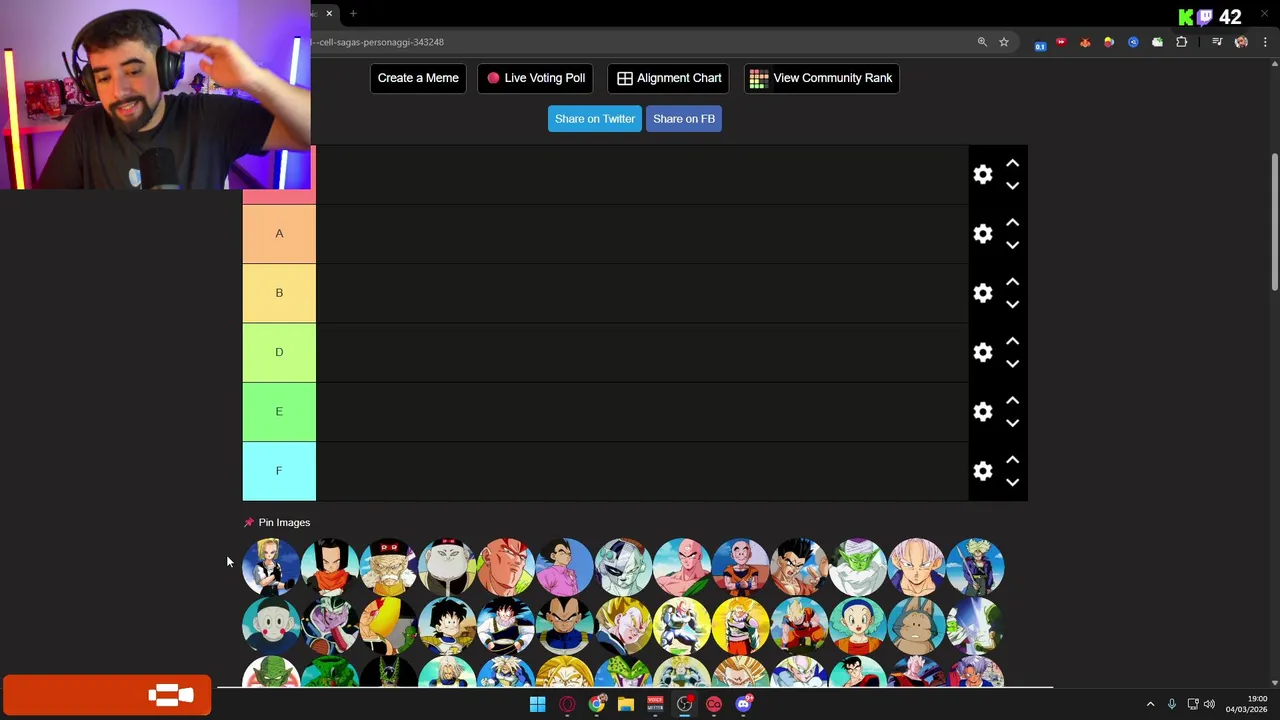This screenshot has height=720, width=1280.
Task: Open settings gear for the top tier row
Action: 983,175
